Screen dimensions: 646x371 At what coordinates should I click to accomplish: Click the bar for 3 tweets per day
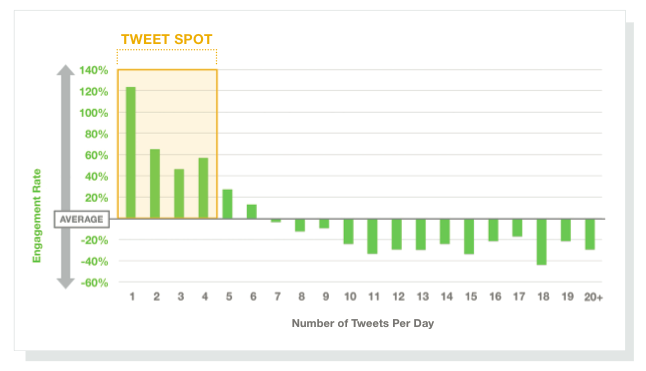point(179,194)
